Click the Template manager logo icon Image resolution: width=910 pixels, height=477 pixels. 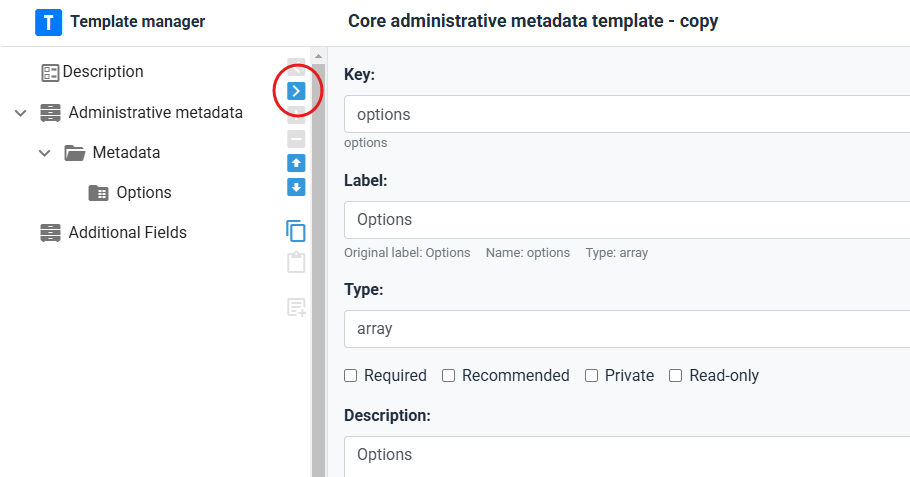point(48,22)
